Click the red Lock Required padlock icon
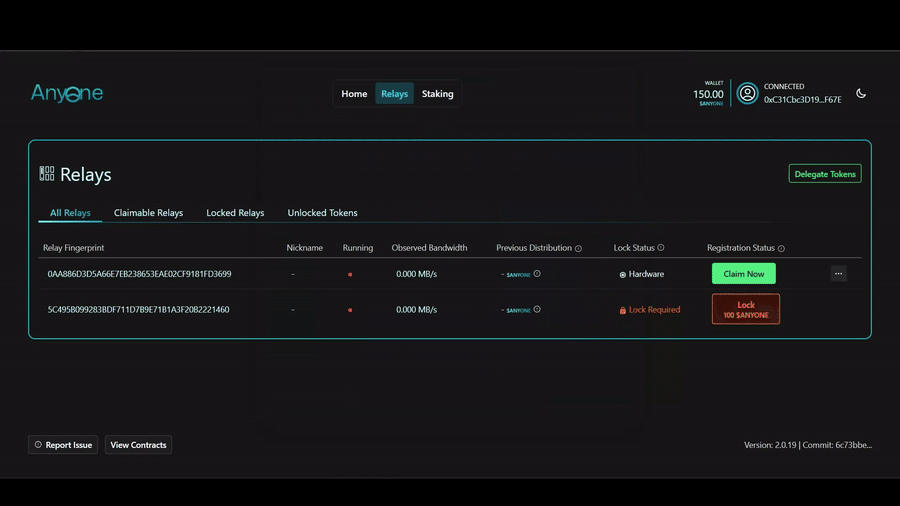Image resolution: width=900 pixels, height=506 pixels. click(623, 310)
